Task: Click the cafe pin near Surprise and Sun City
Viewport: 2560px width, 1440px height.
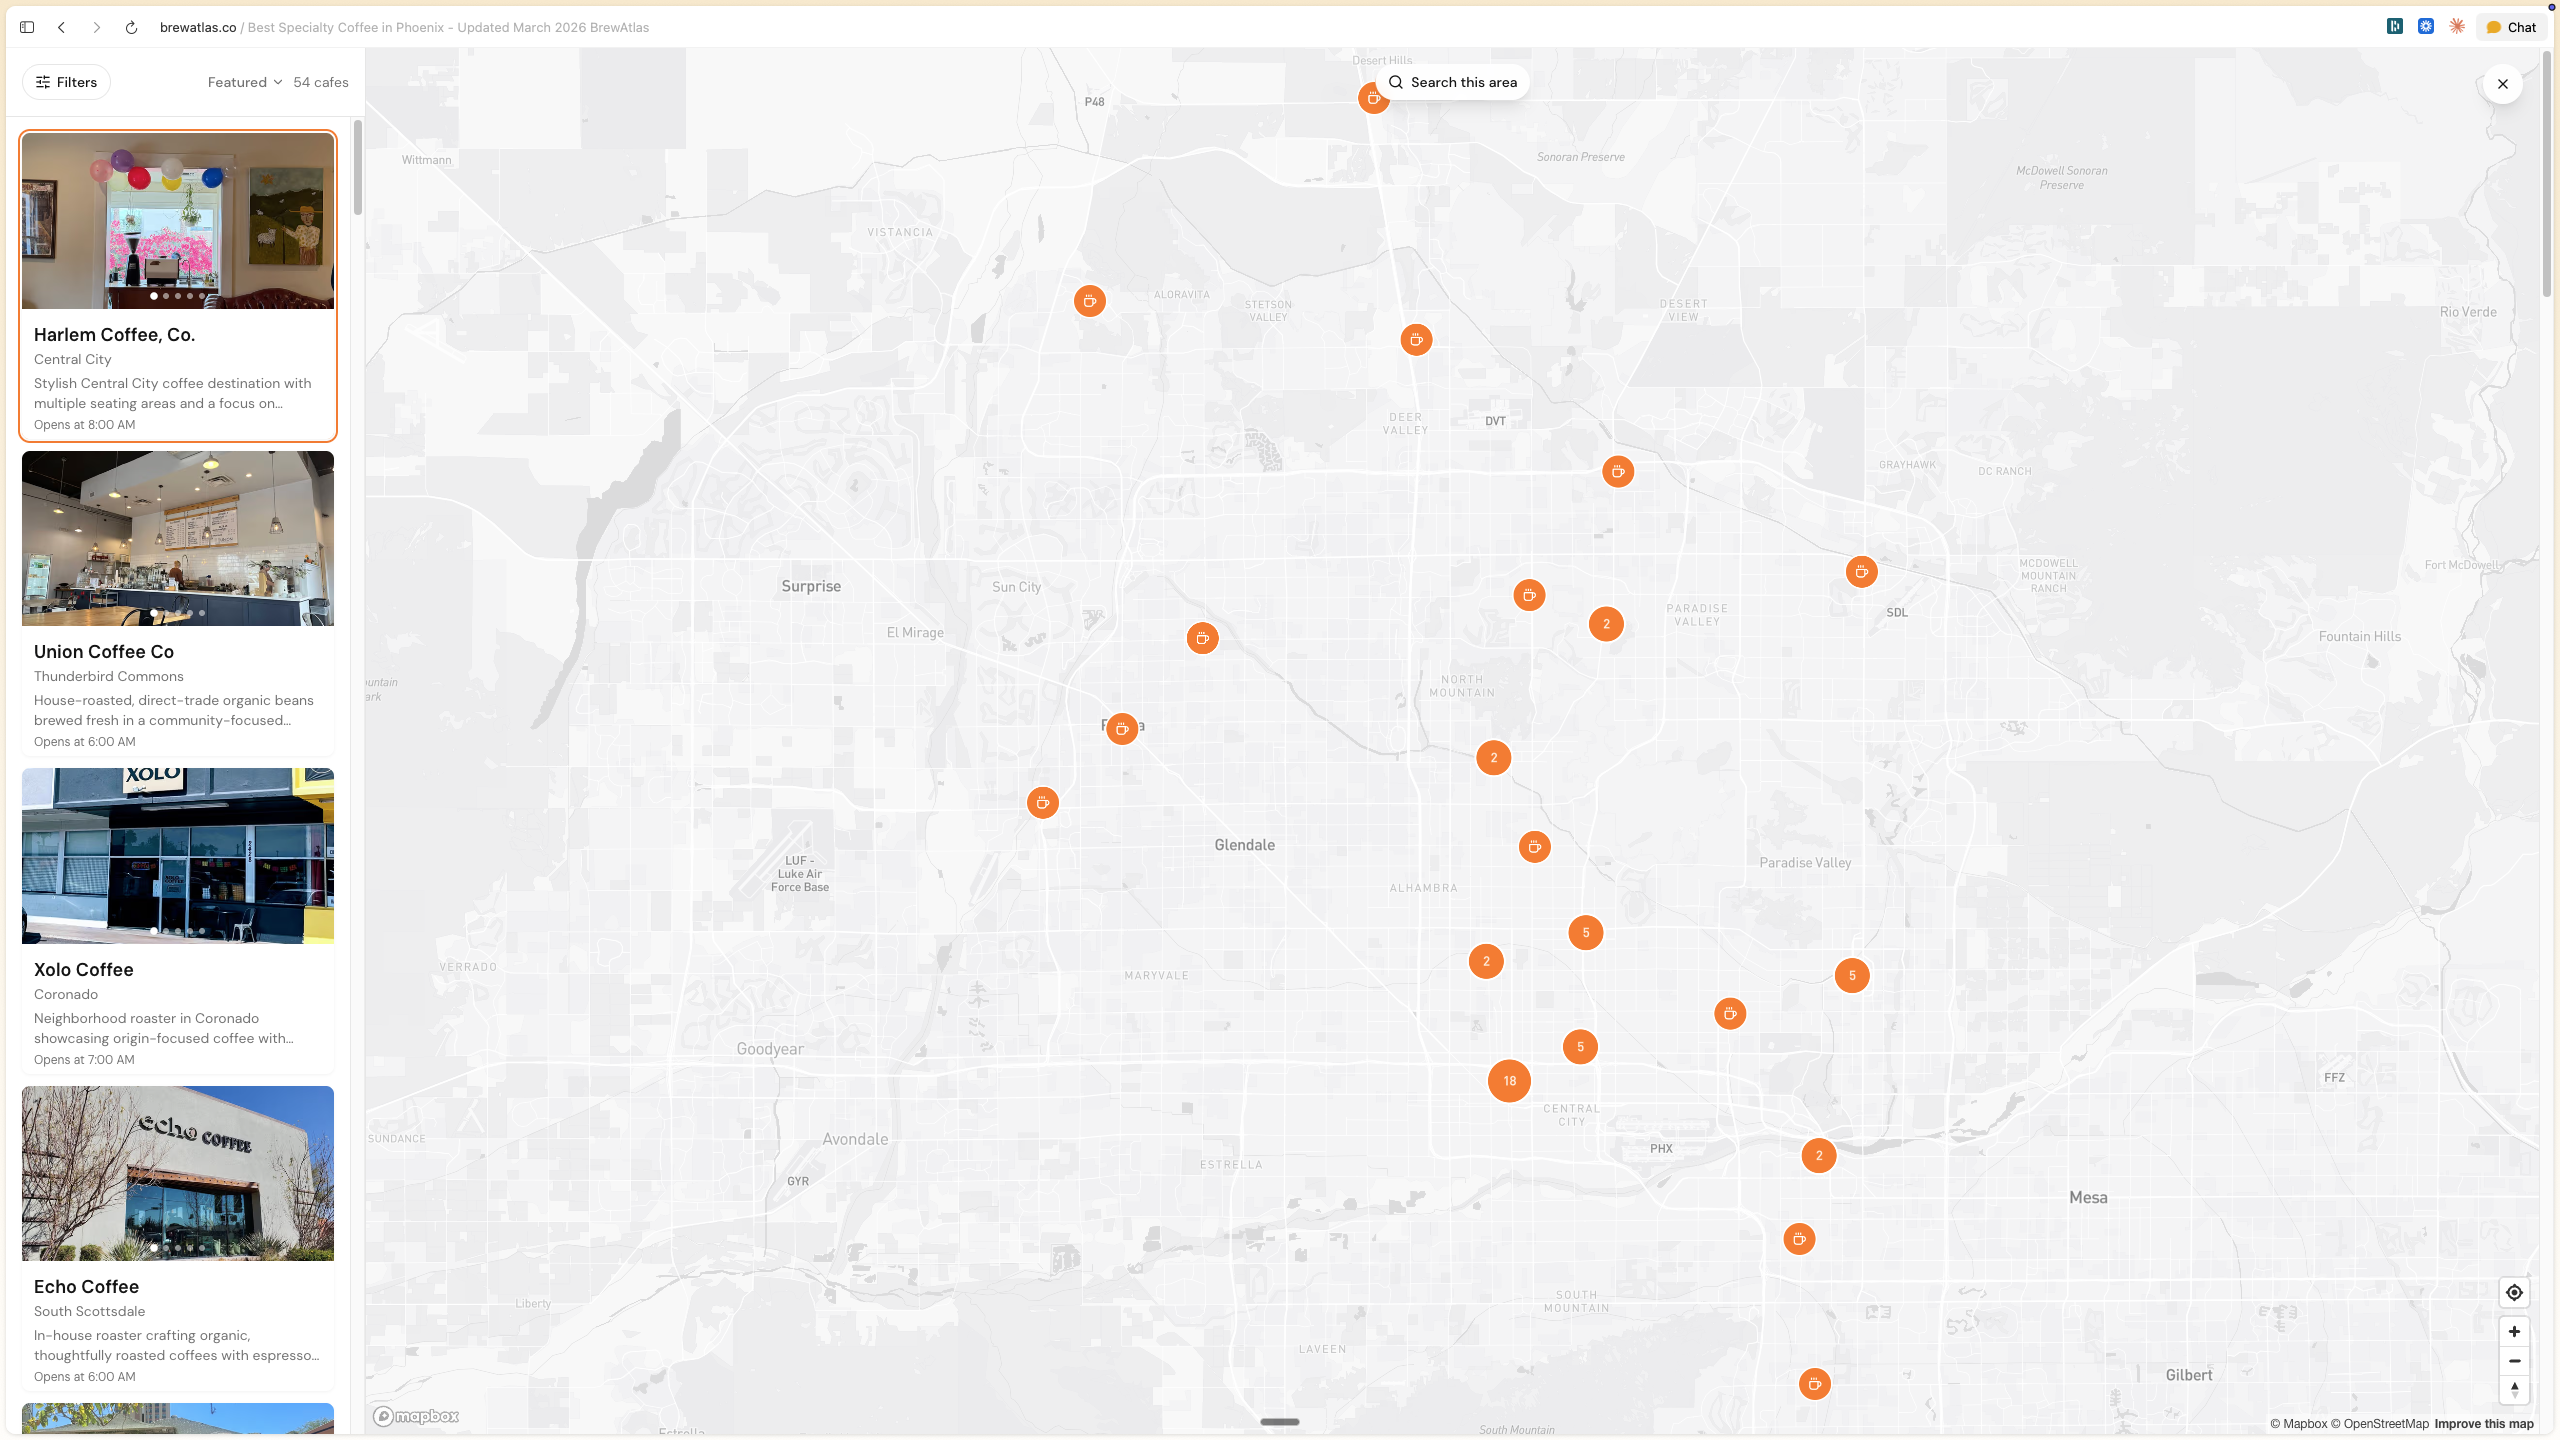Action: 1202,638
